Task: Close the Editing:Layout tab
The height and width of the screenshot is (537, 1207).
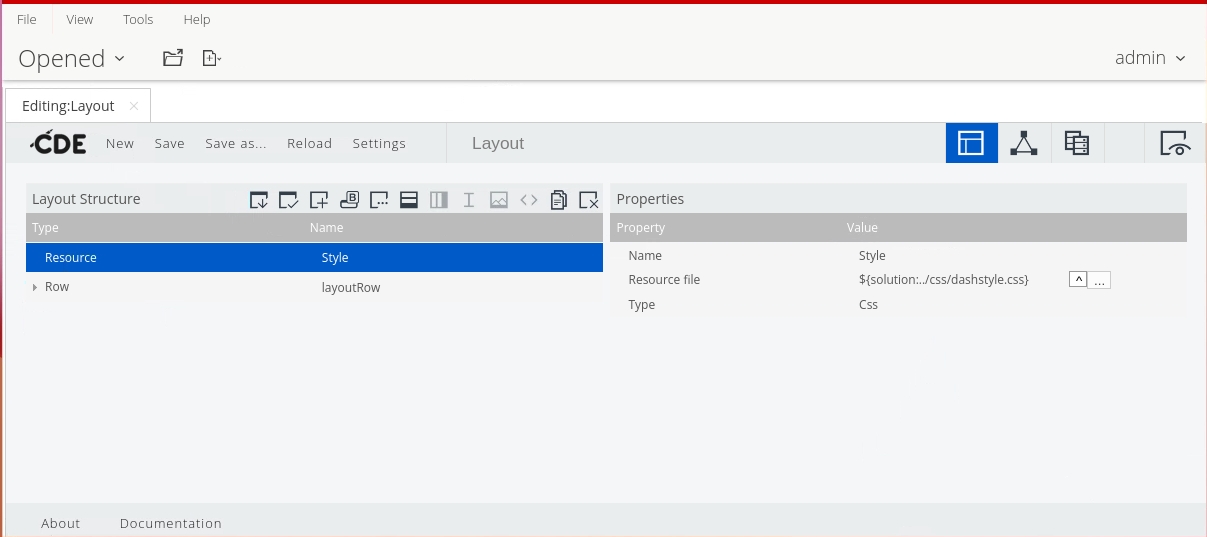Action: [134, 106]
